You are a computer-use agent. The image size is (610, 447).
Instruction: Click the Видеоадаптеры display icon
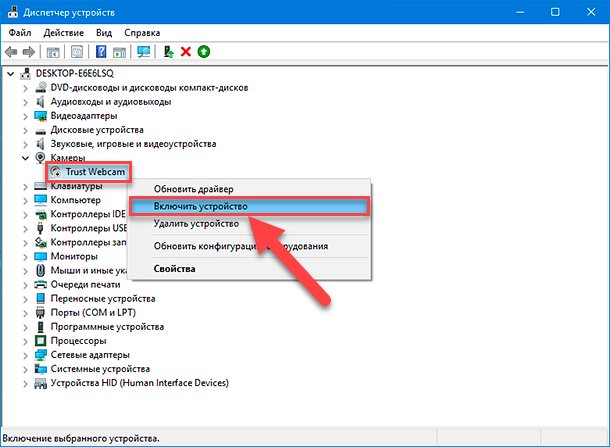40,116
